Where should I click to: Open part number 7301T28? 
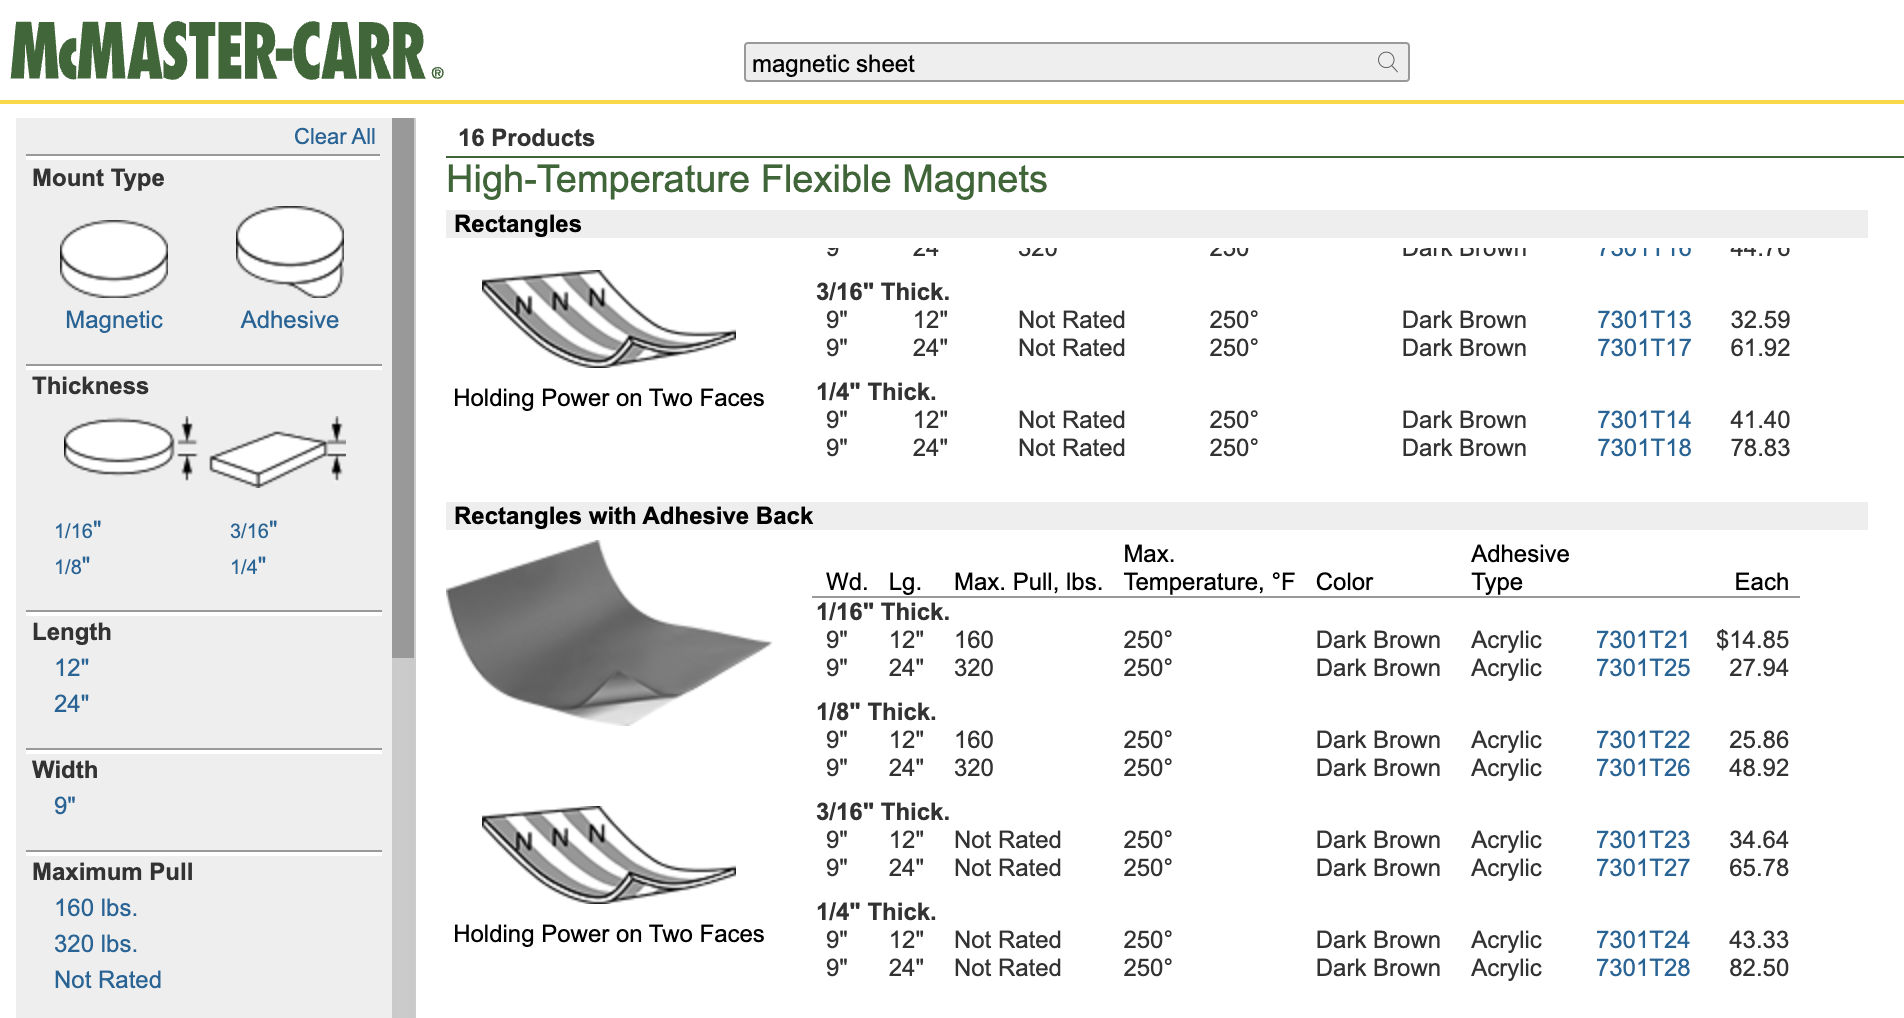(x=1643, y=968)
